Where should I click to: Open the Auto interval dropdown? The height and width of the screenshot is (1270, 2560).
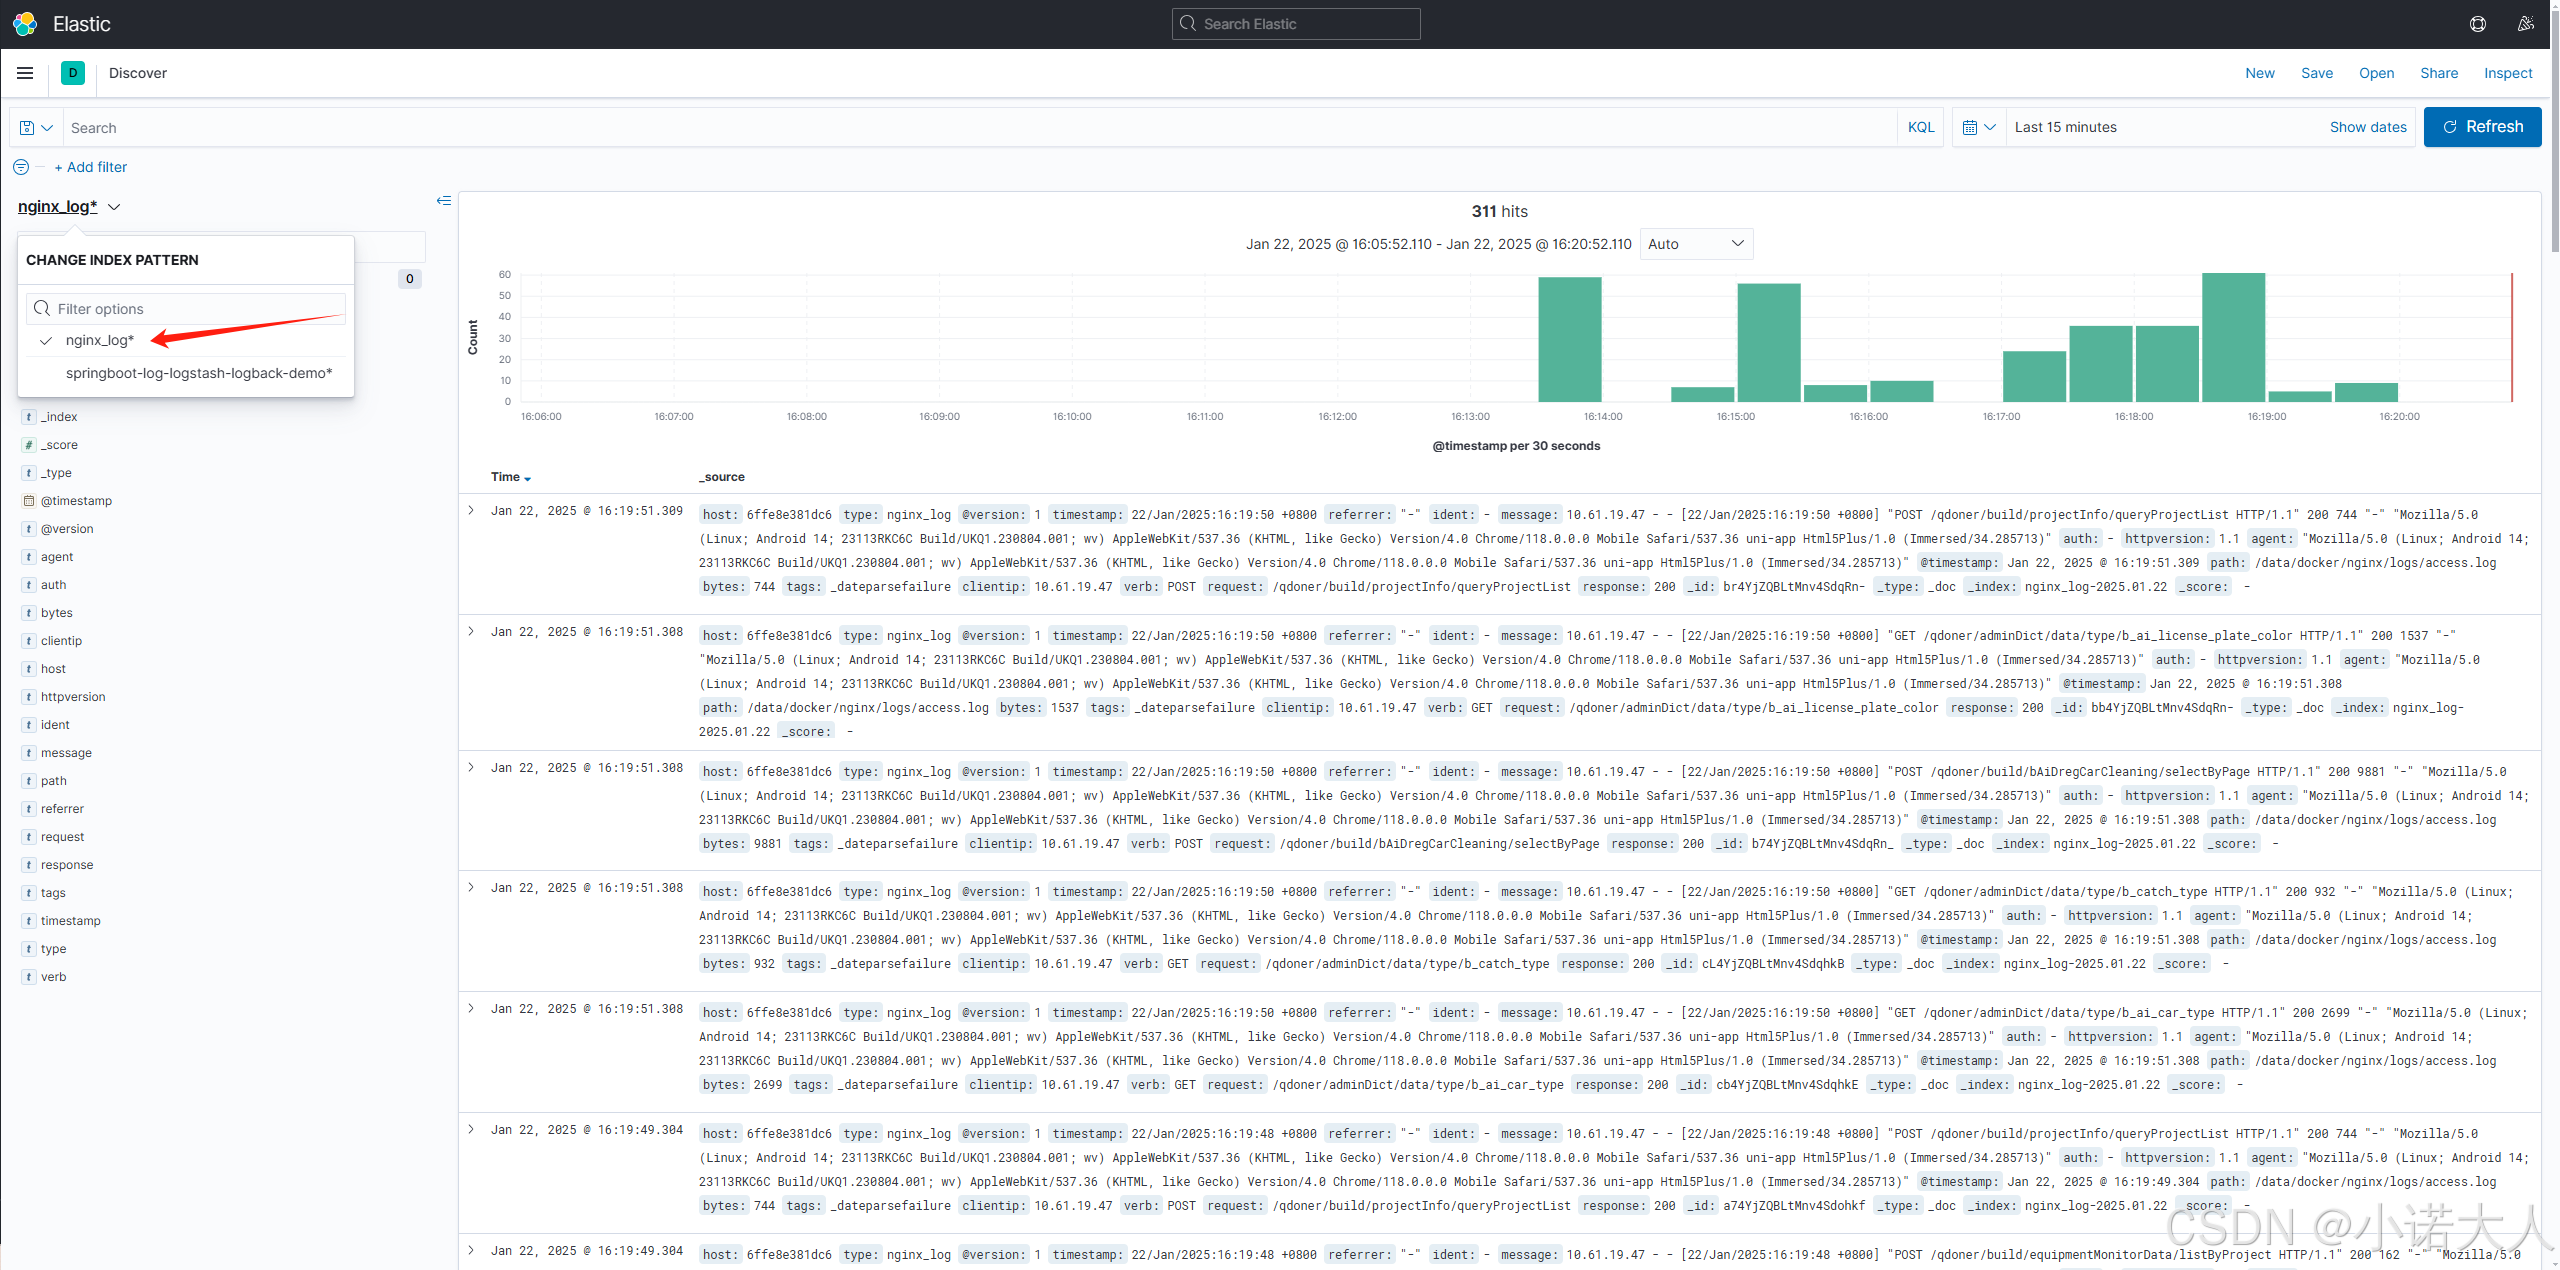pos(1696,244)
